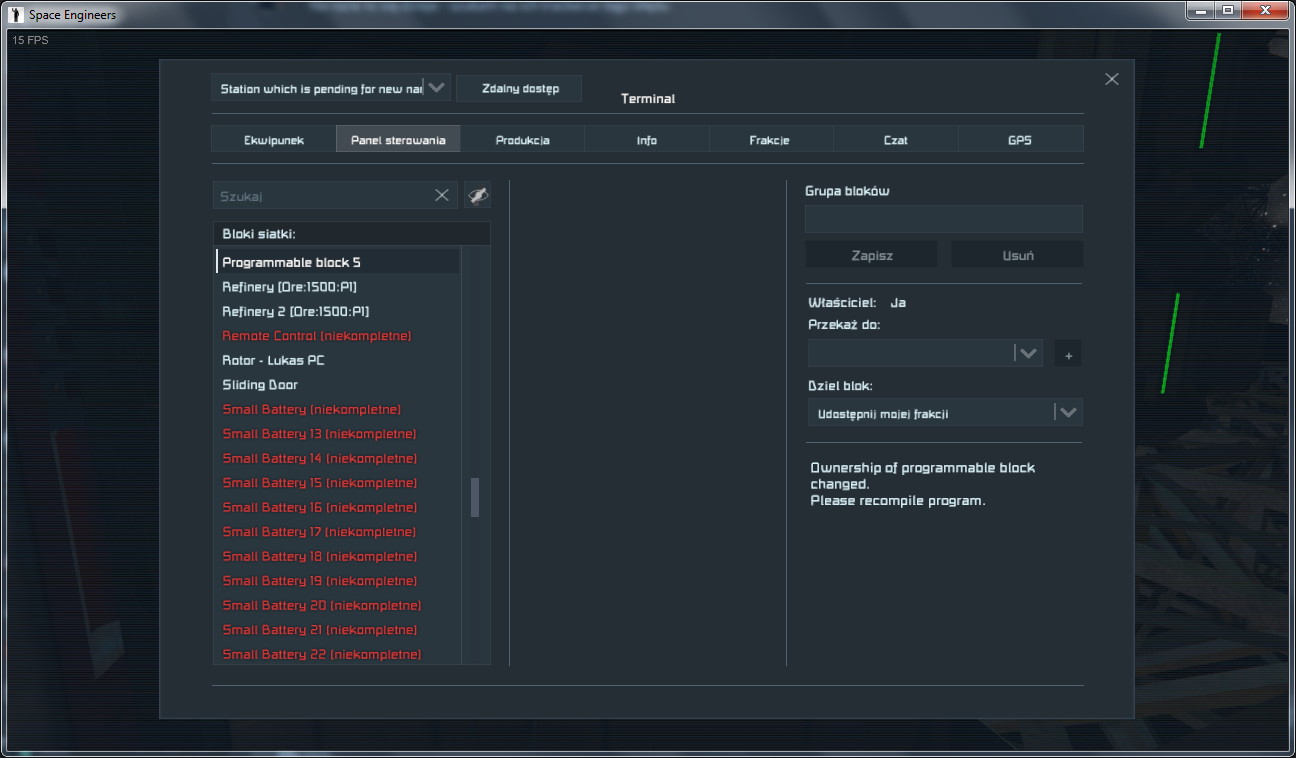Select Rotor - Lukas PC block
1296x758 pixels.
273,360
